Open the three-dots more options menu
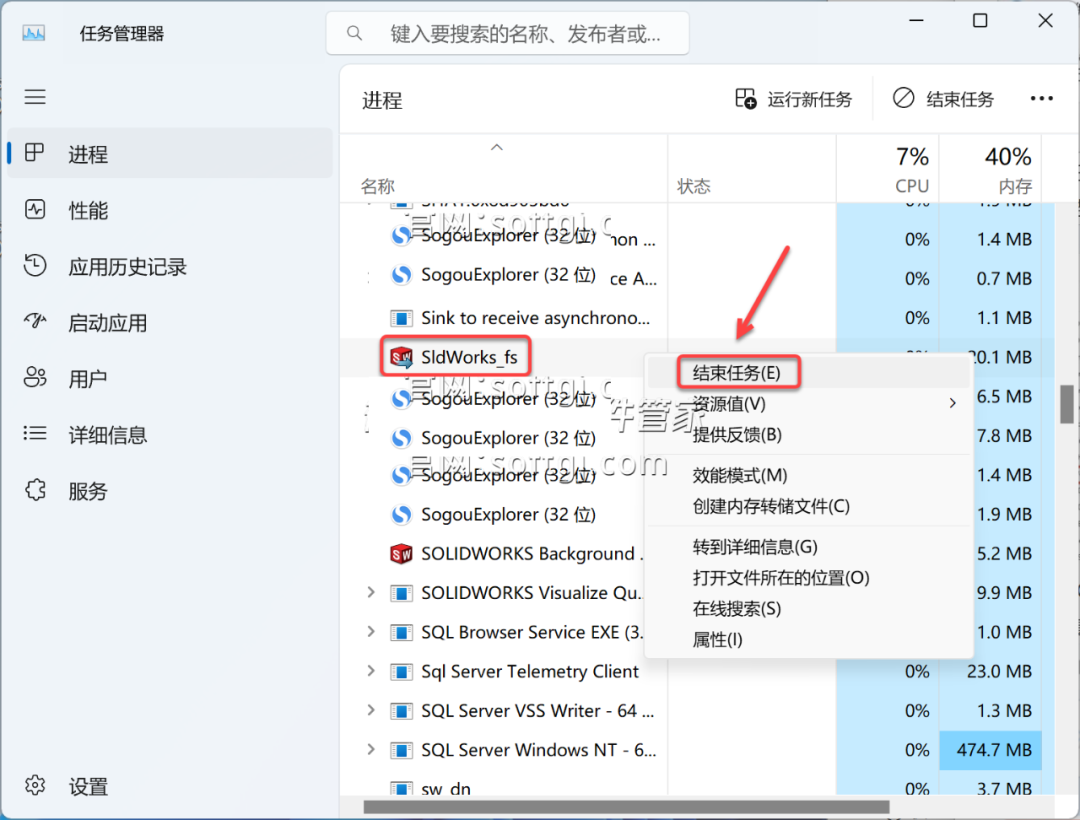This screenshot has width=1080, height=820. [x=1041, y=99]
